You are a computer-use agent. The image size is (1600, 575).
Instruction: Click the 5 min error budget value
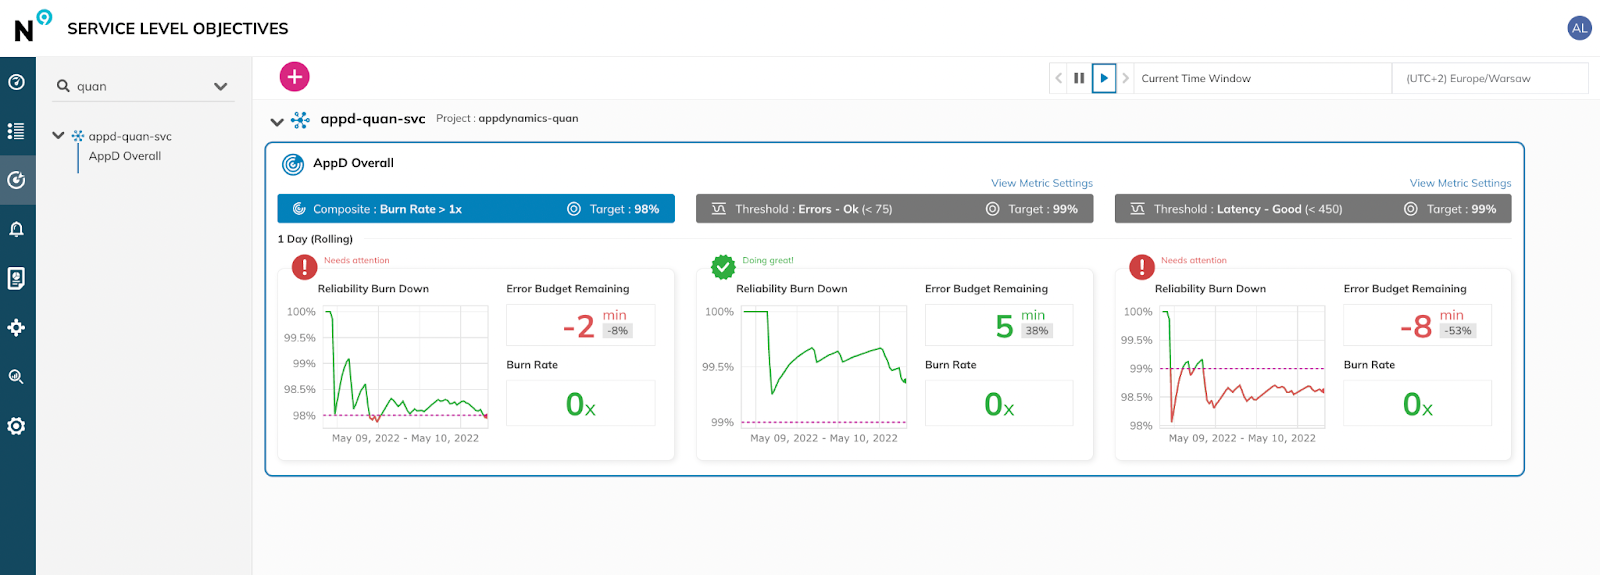pos(1005,326)
